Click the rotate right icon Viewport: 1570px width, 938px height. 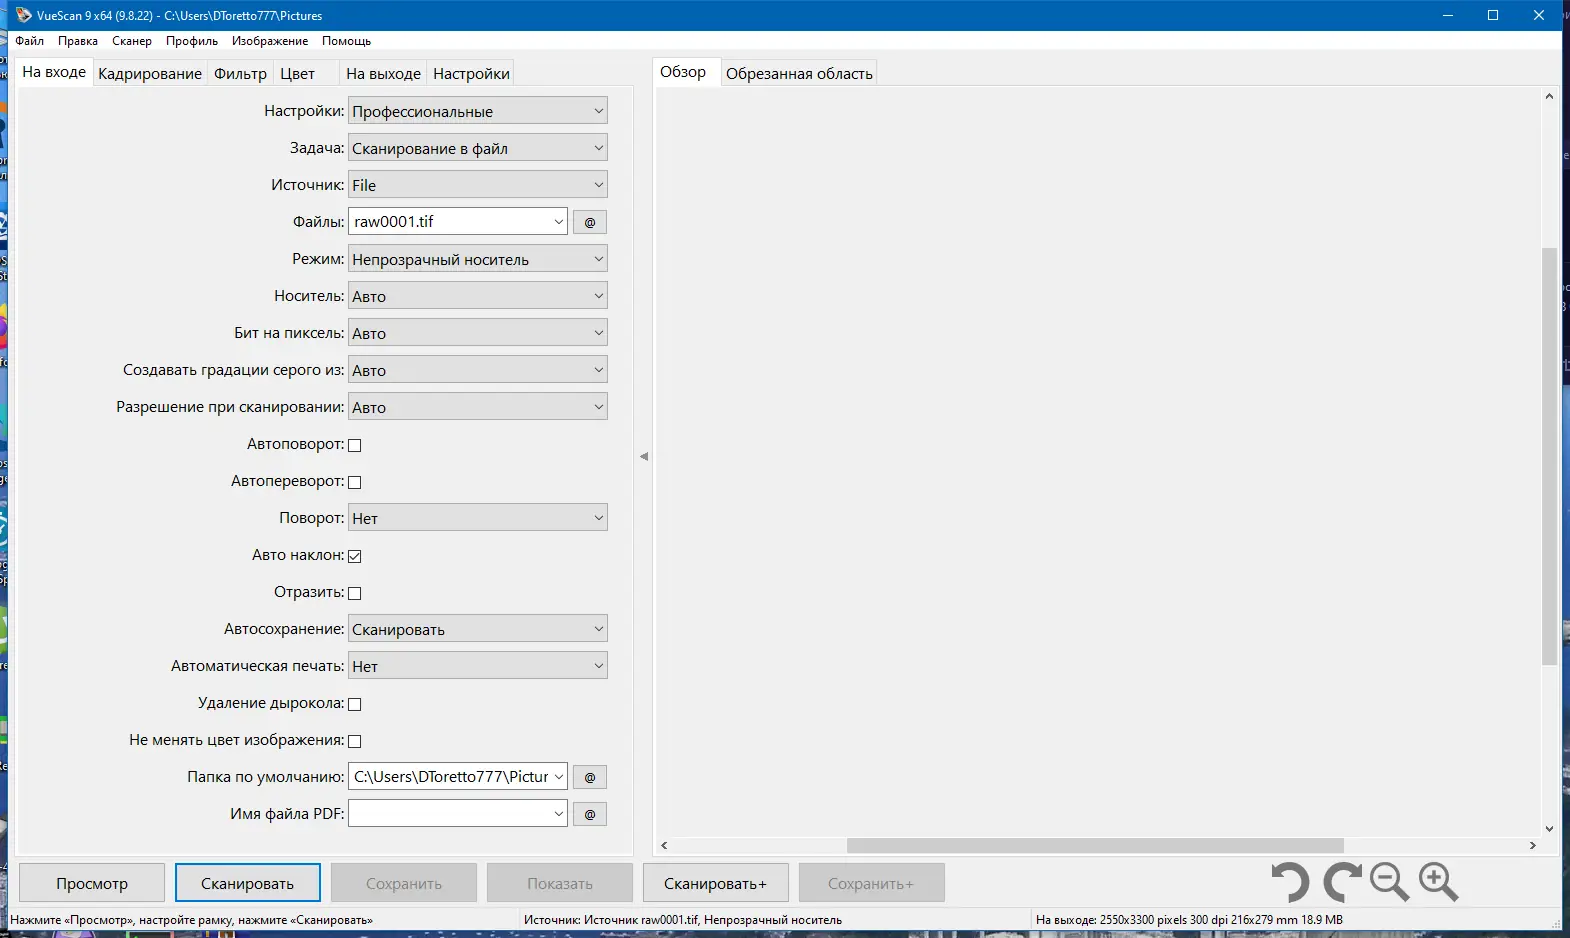click(1342, 883)
